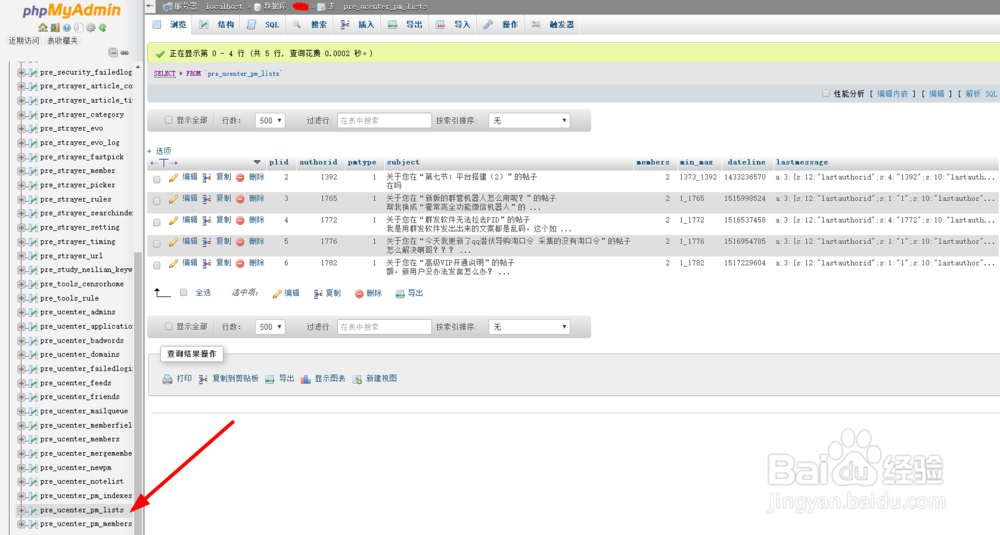This screenshot has height=535, width=1000.
Task: Click the upper filter rows search field
Action: [385, 121]
